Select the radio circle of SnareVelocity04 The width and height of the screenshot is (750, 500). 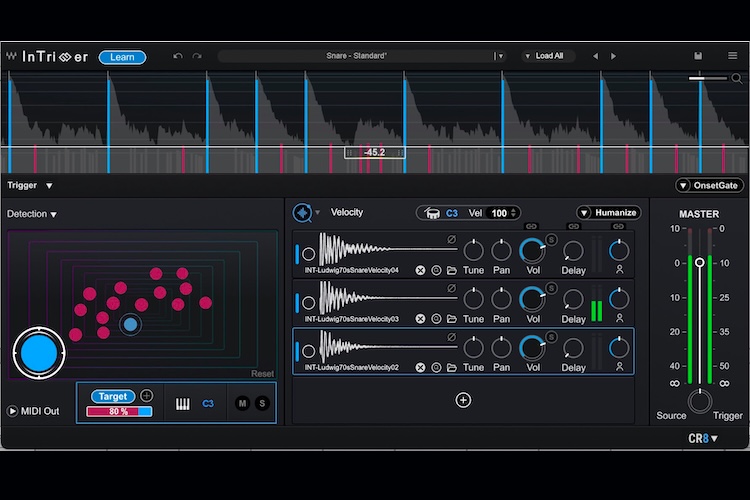click(309, 254)
